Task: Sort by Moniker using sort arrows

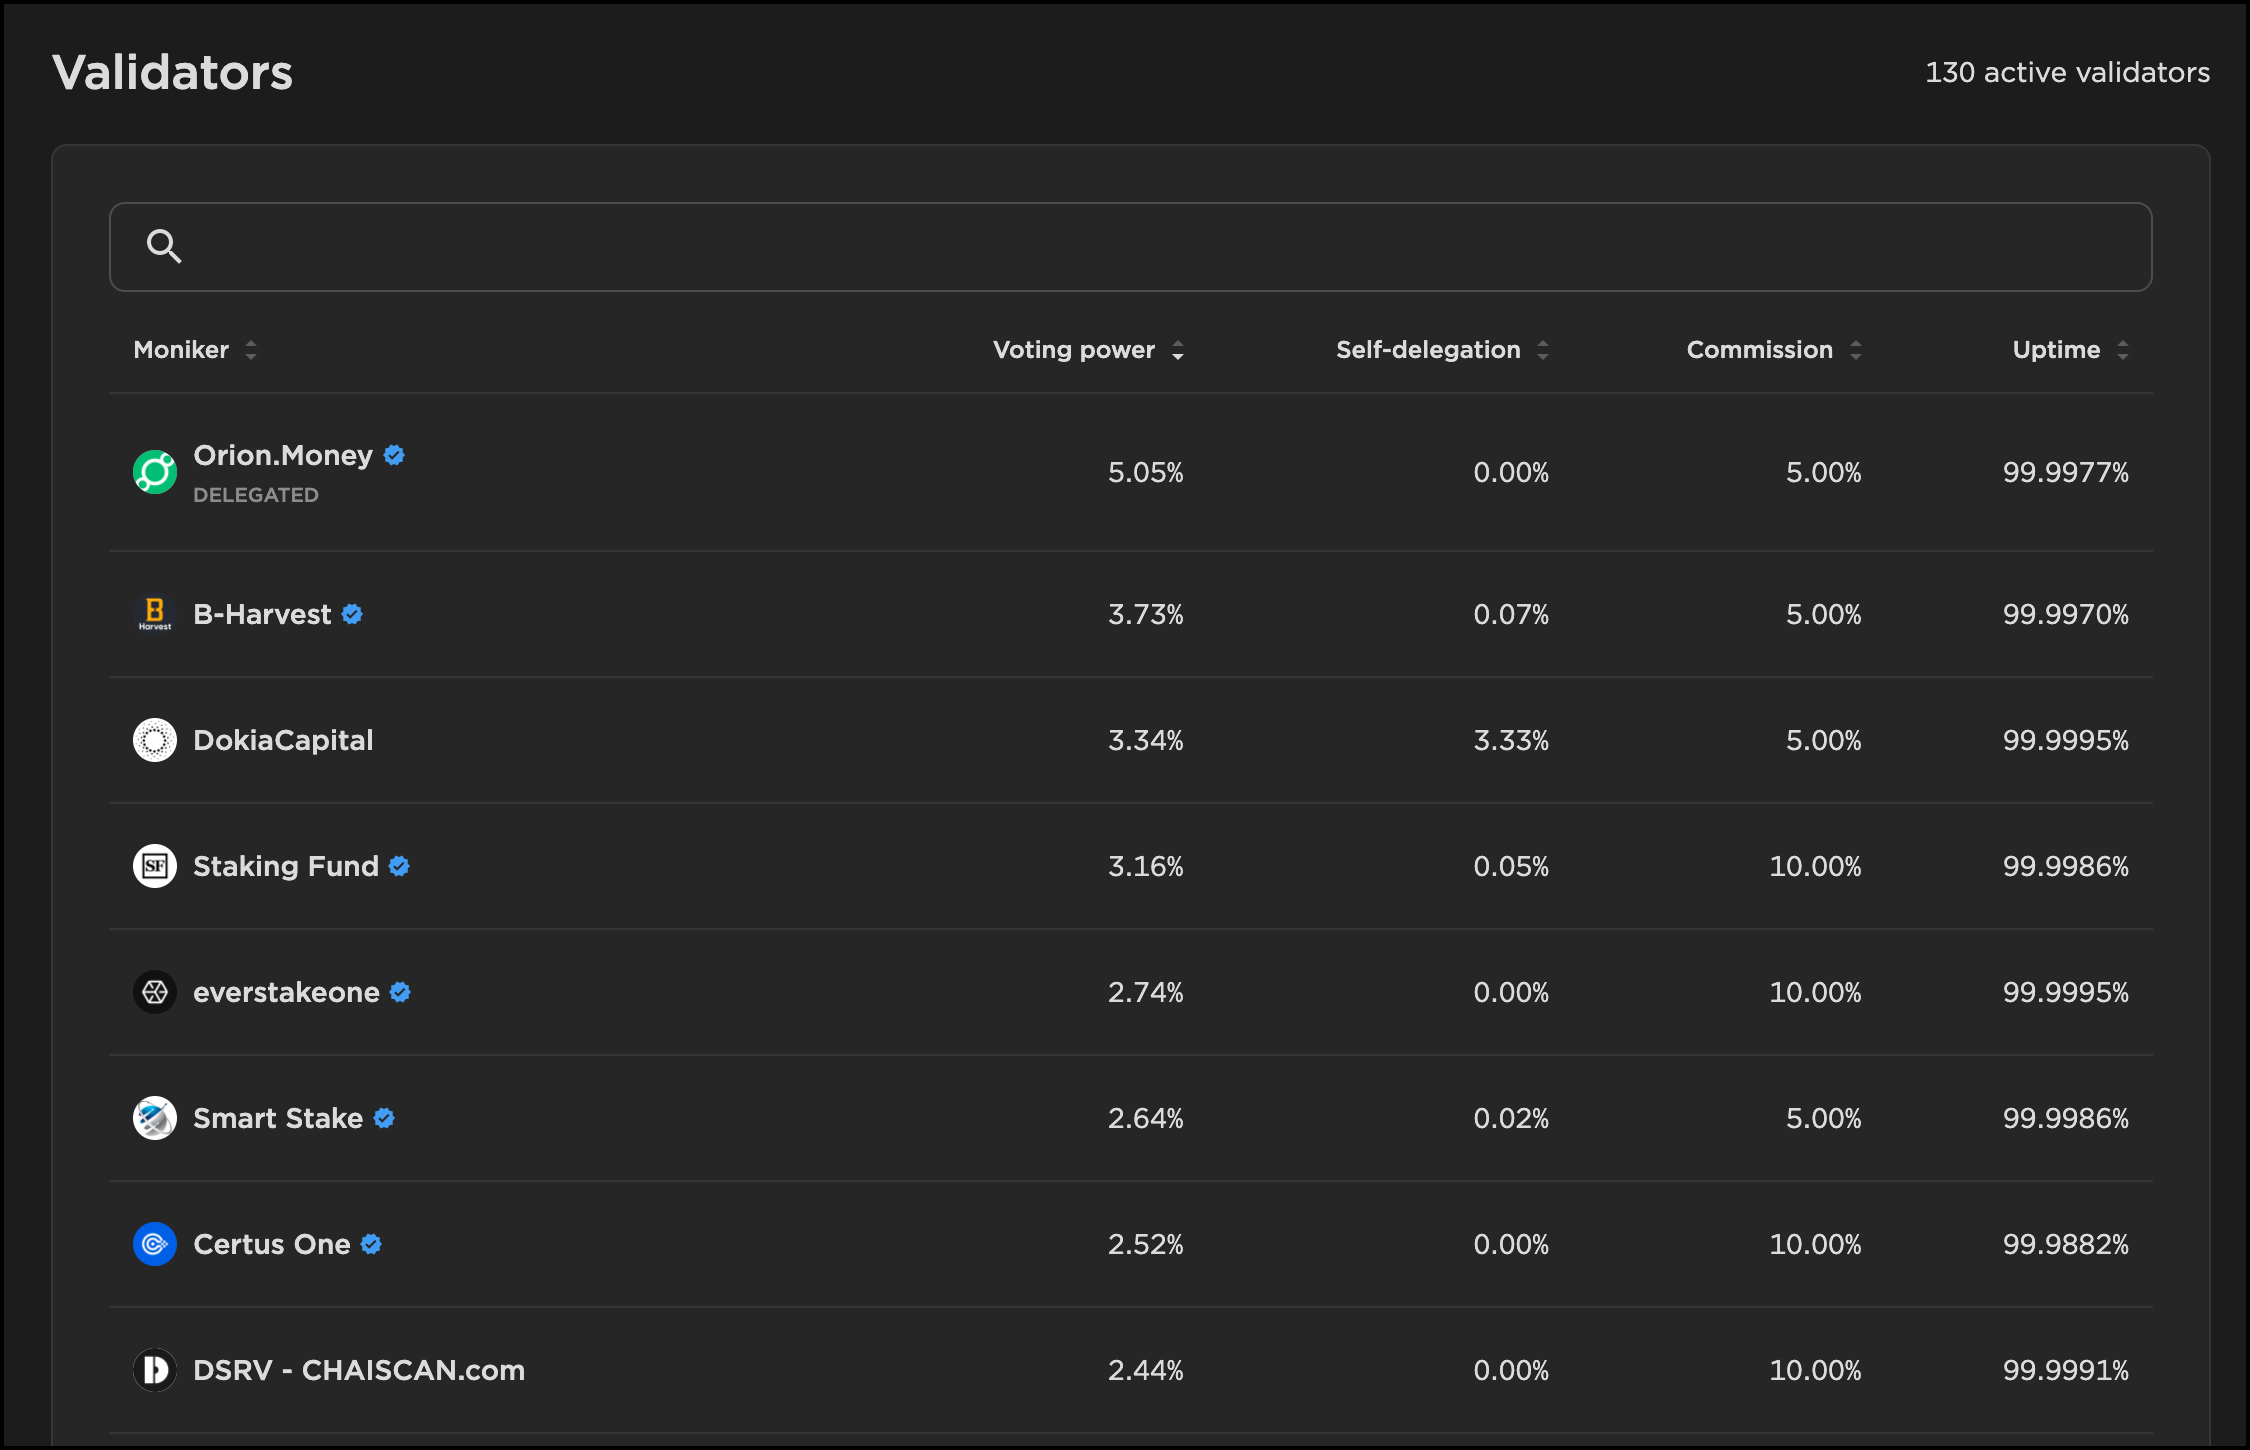Action: (251, 350)
